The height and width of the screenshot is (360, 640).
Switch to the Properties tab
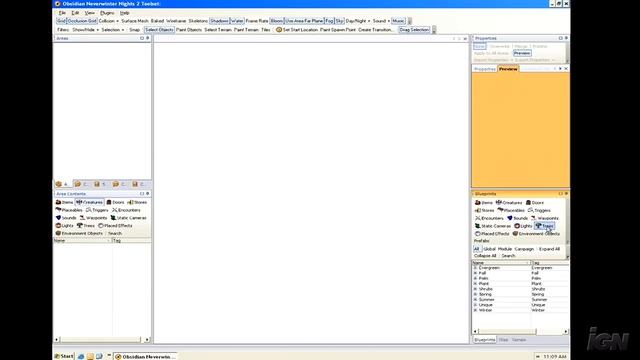[485, 69]
